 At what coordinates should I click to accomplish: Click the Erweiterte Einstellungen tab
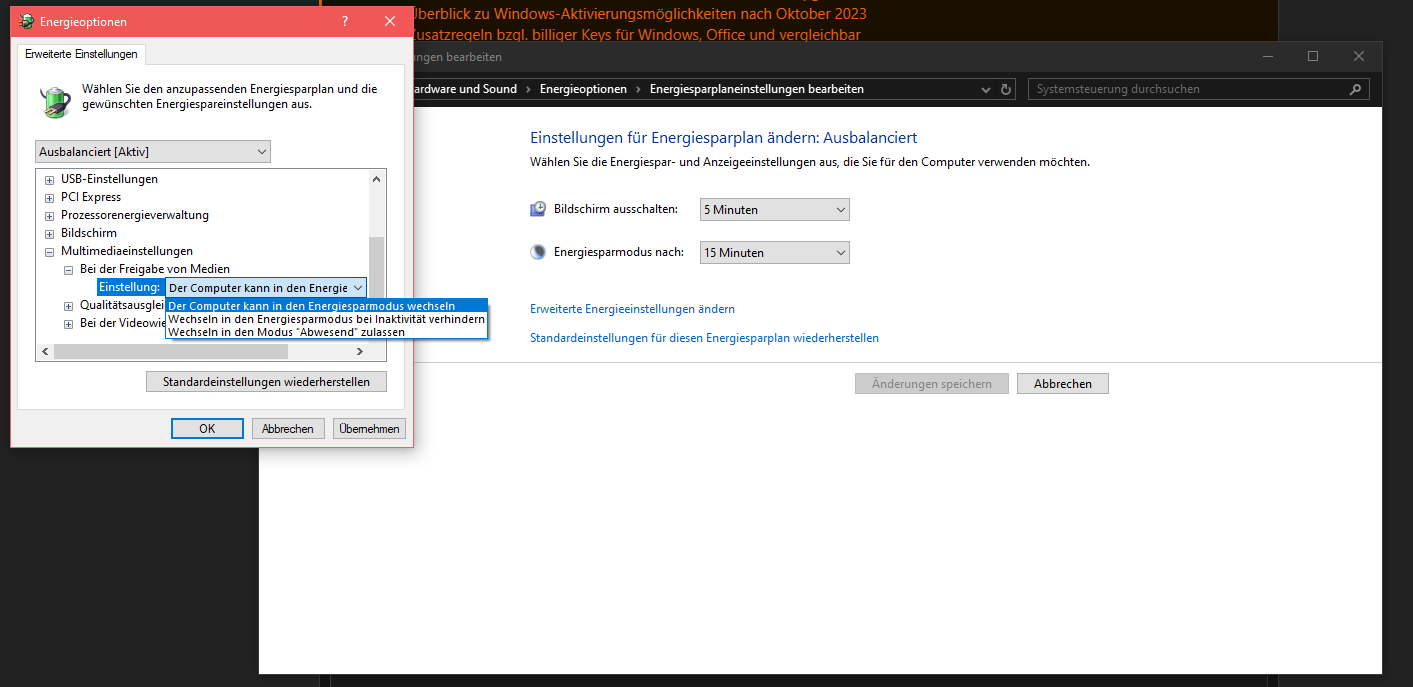[82, 54]
